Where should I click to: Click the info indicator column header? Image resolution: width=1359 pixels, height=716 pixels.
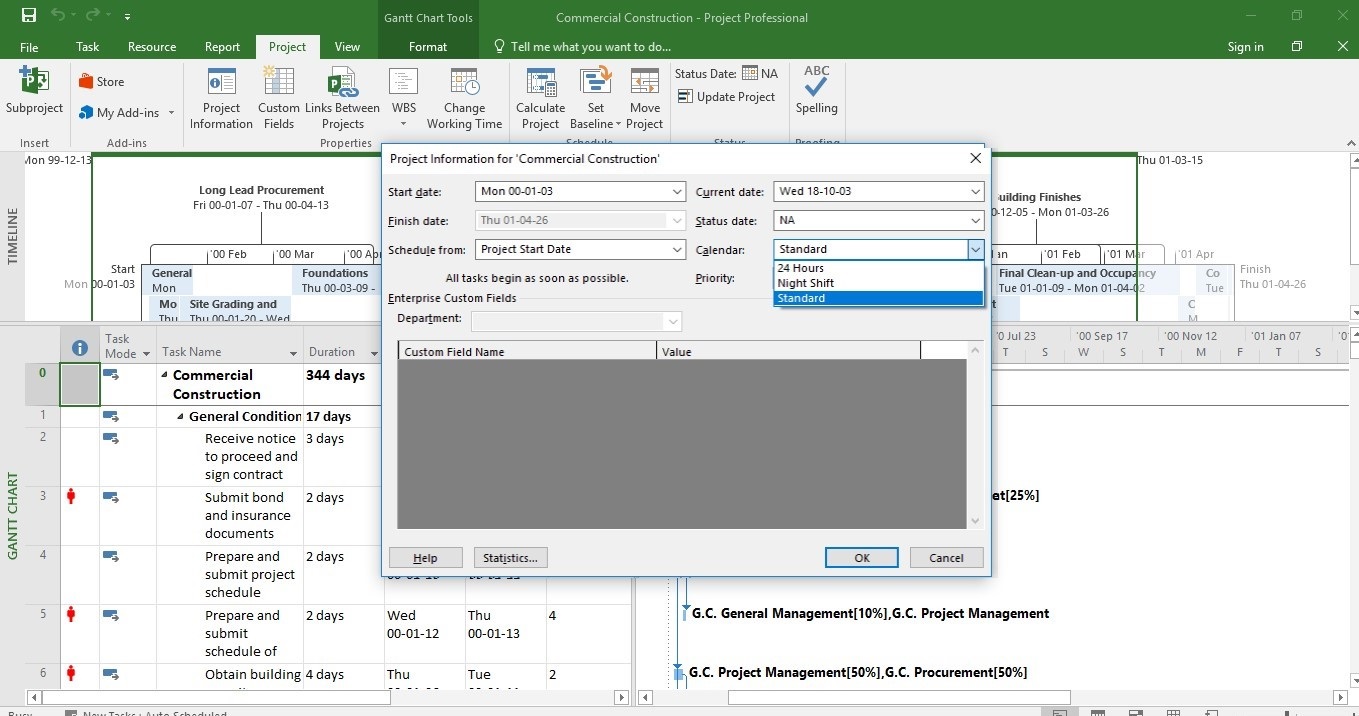pyautogui.click(x=80, y=349)
